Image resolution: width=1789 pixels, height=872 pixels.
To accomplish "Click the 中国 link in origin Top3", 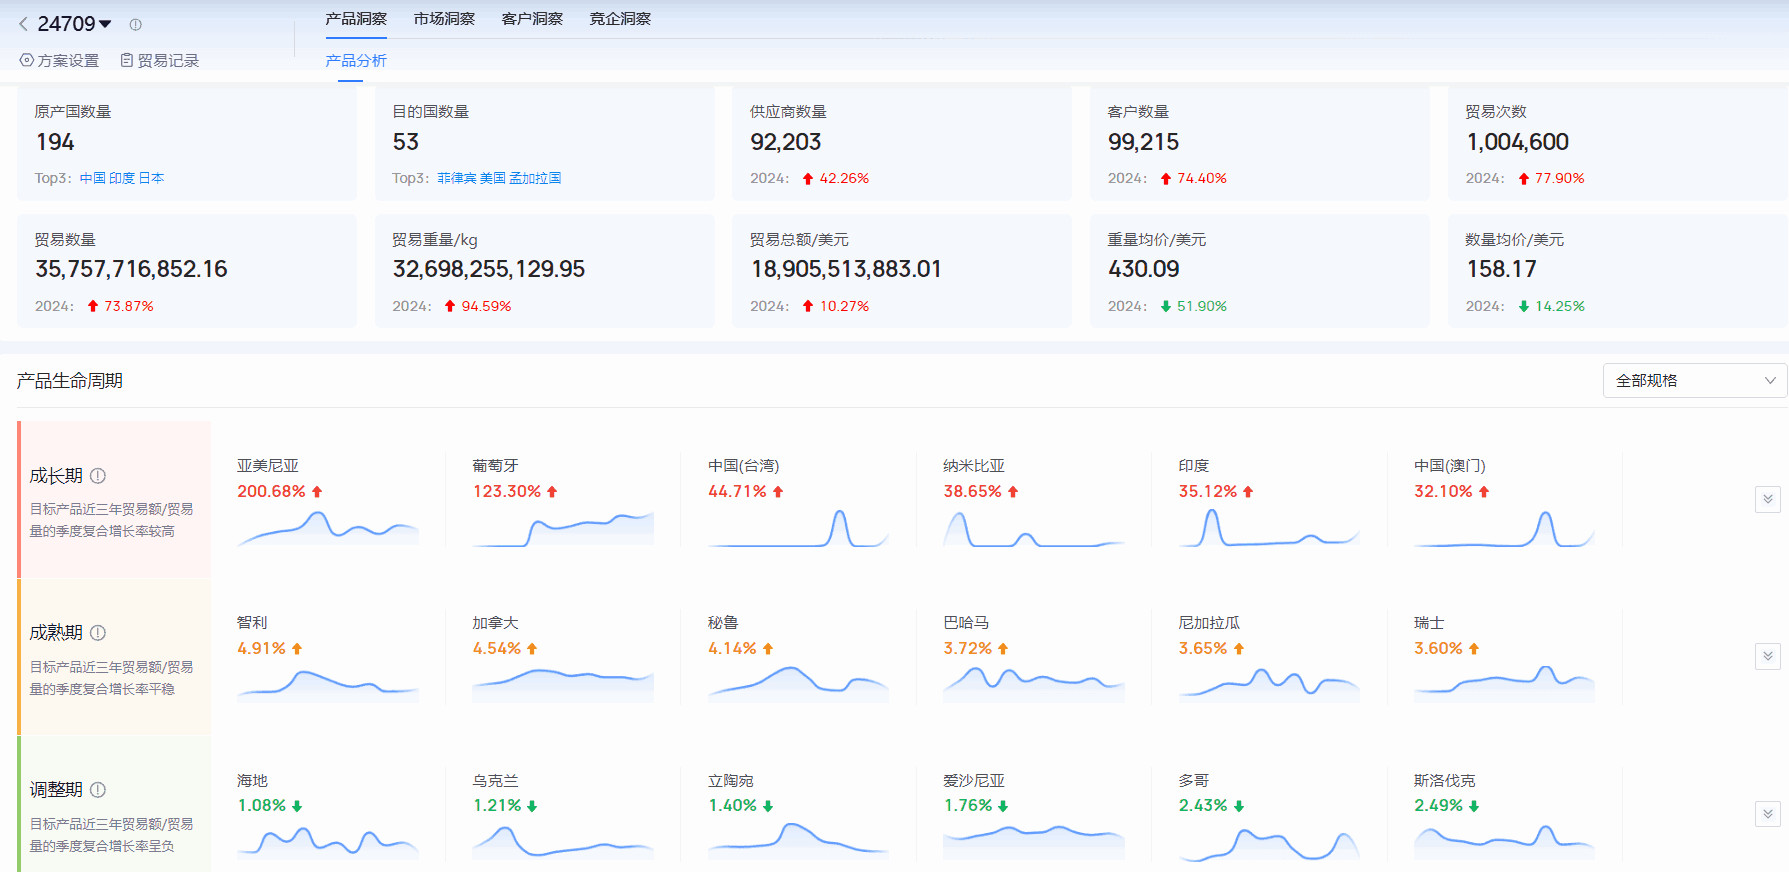I will pos(92,178).
